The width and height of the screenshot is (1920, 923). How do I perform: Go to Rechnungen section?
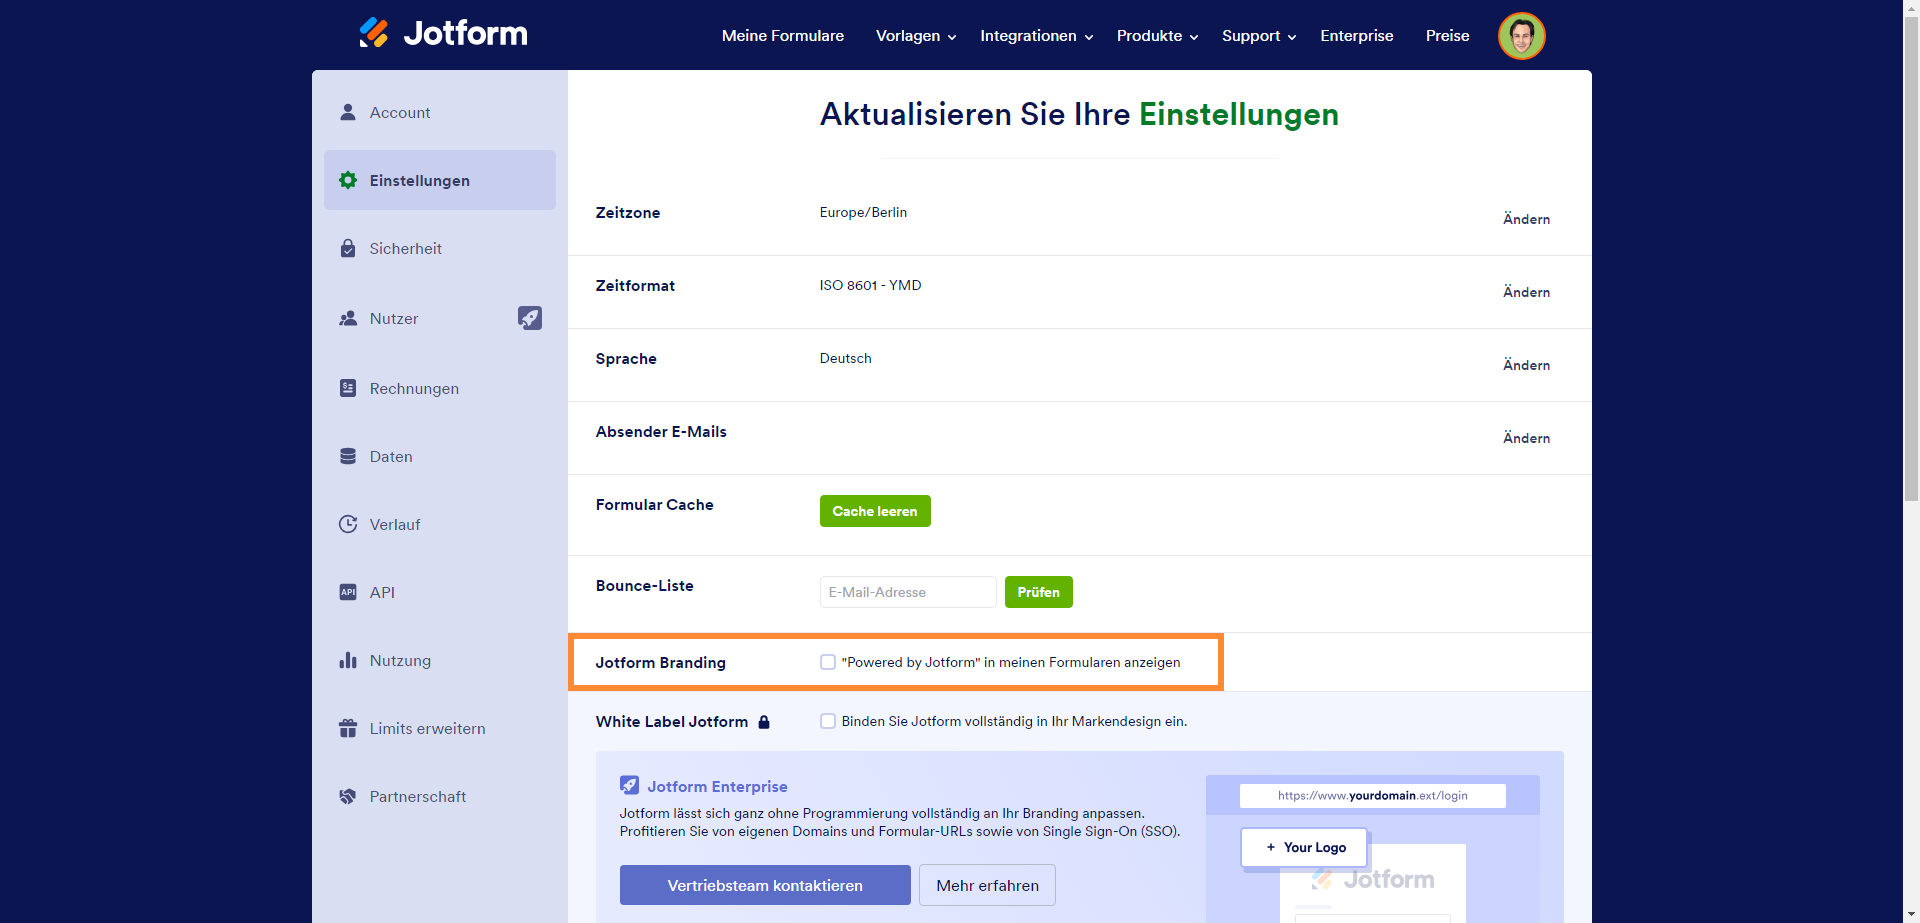point(440,388)
